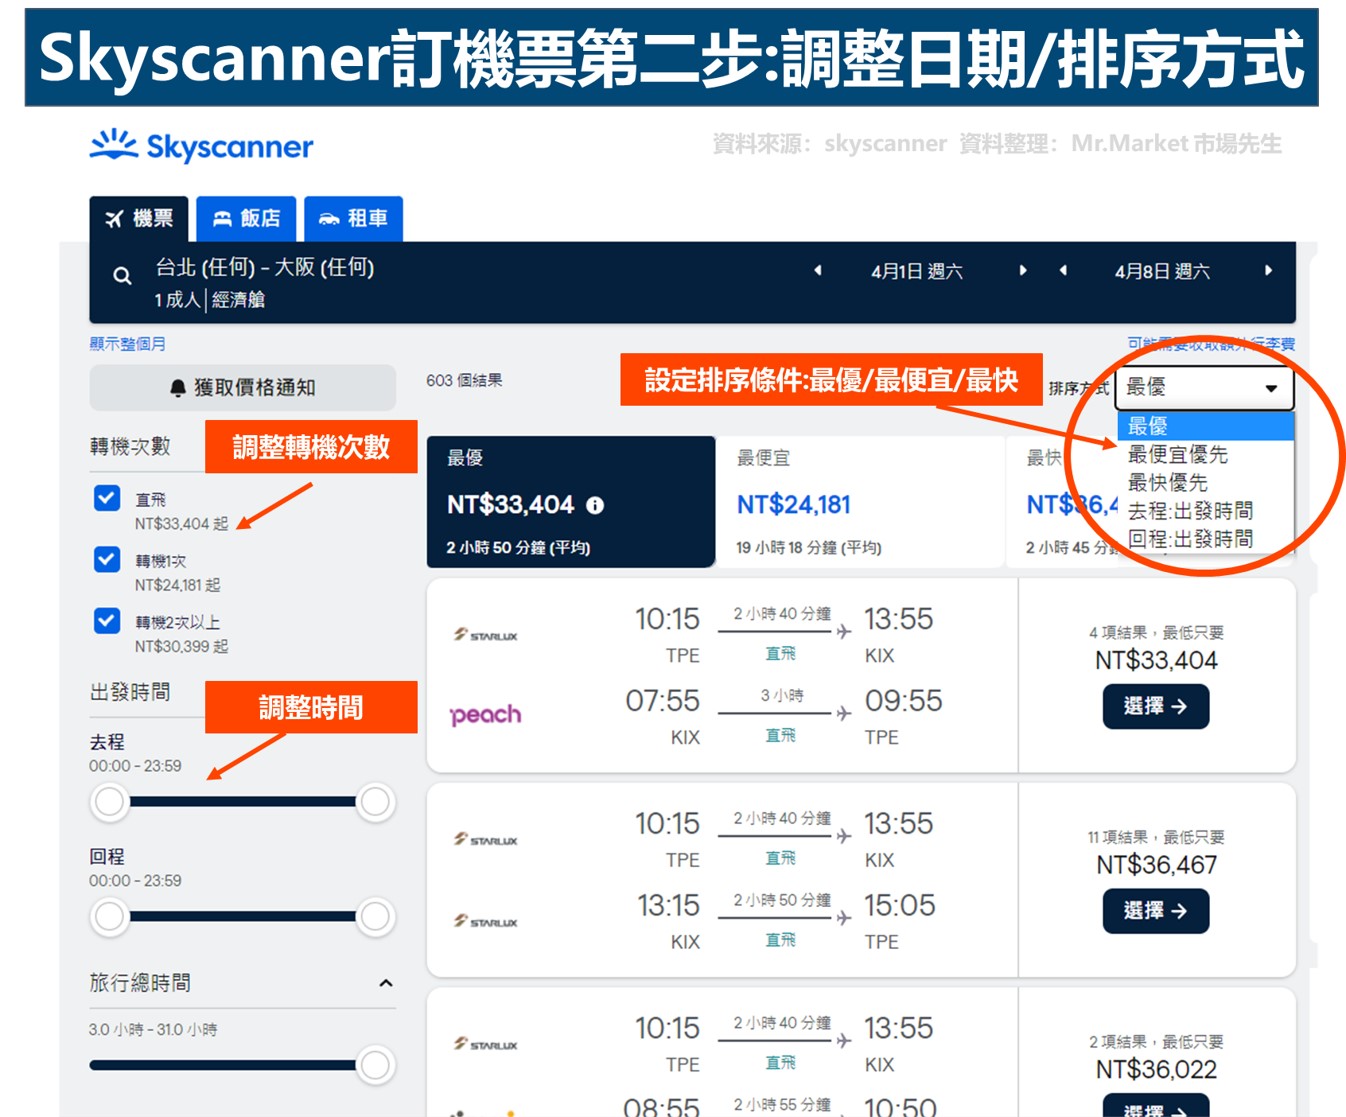Go to previous day before 4月1日
This screenshot has width=1346, height=1117.
tap(818, 270)
